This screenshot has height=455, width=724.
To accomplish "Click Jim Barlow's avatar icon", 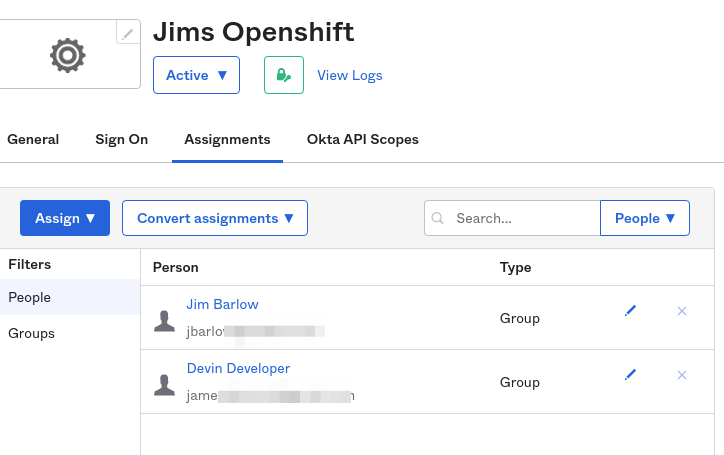I will (164, 321).
